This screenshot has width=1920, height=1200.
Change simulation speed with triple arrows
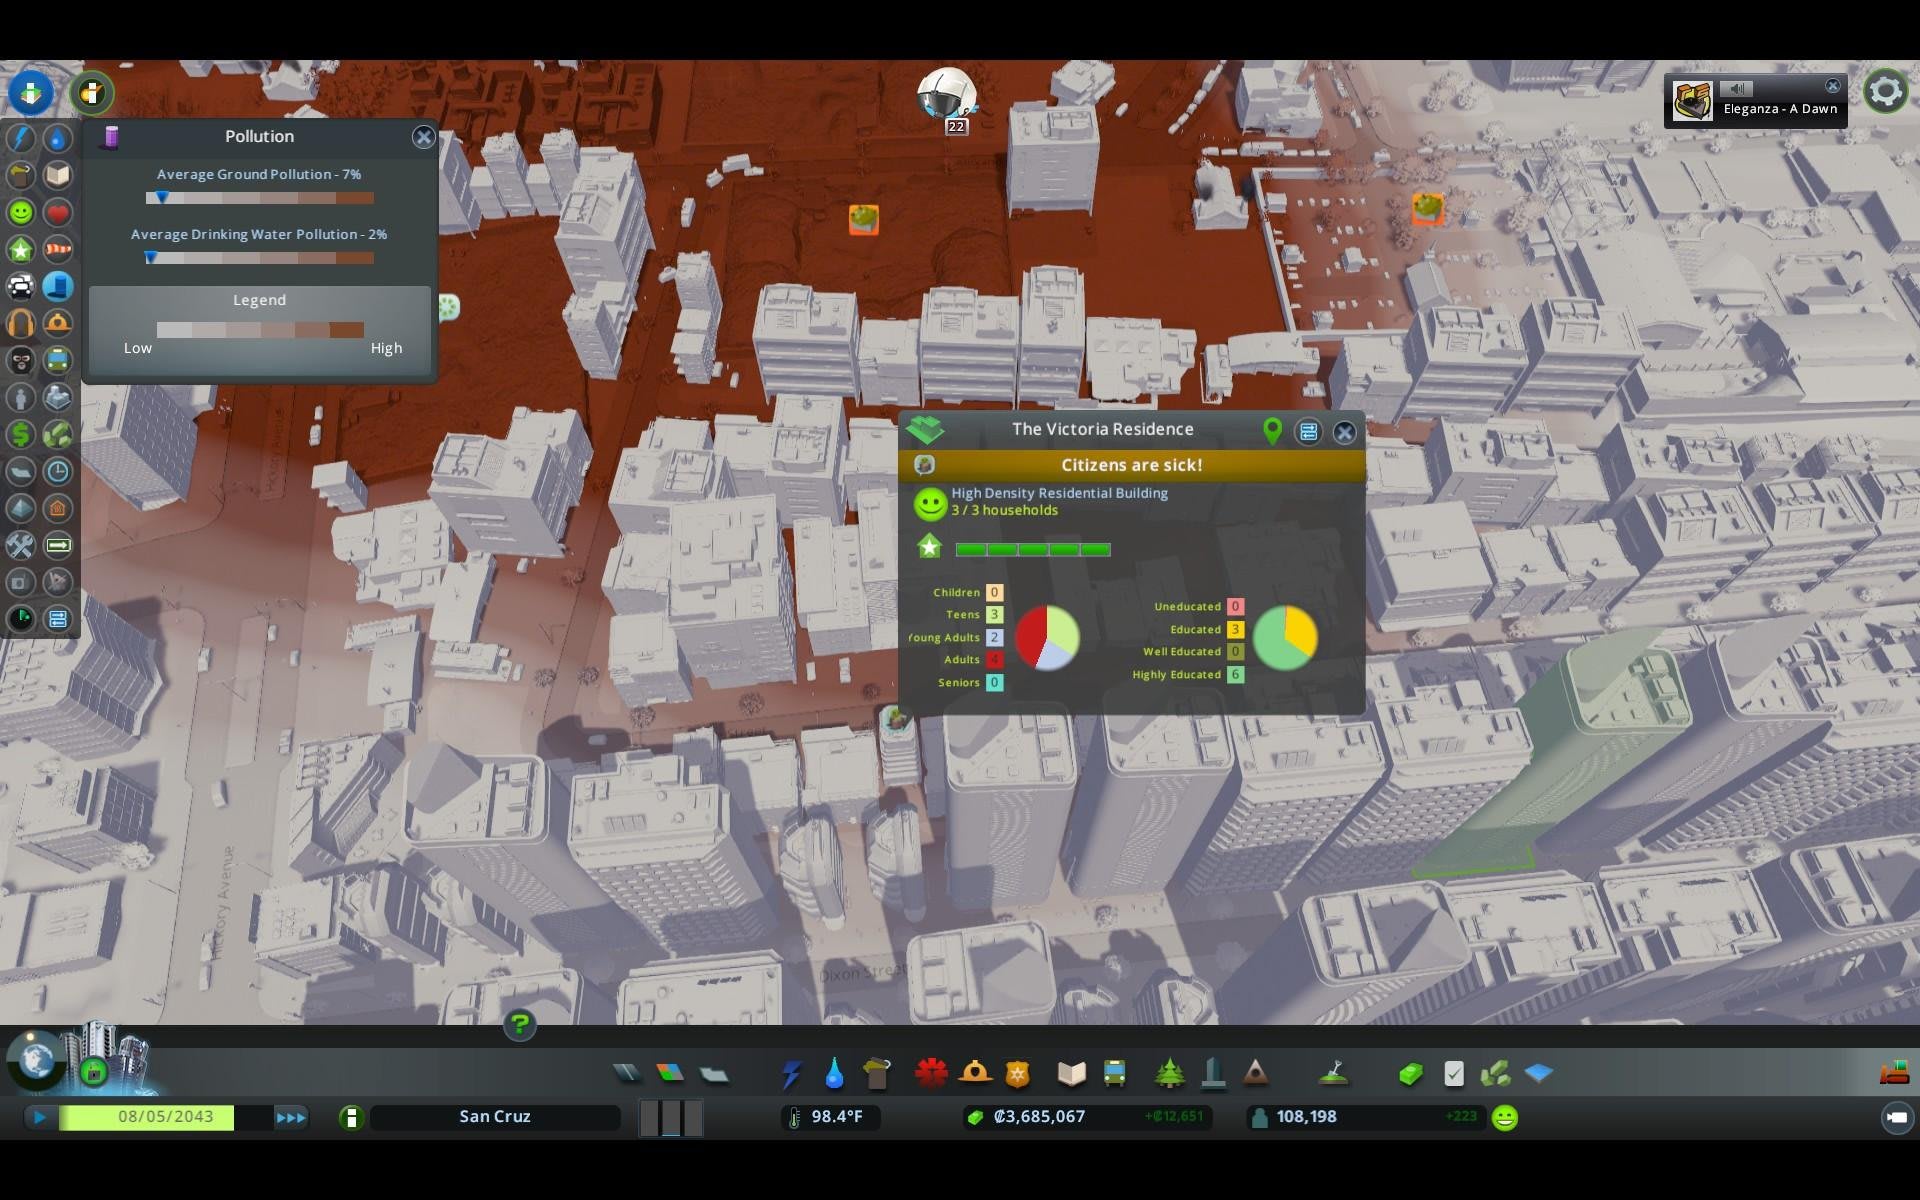coord(291,1117)
